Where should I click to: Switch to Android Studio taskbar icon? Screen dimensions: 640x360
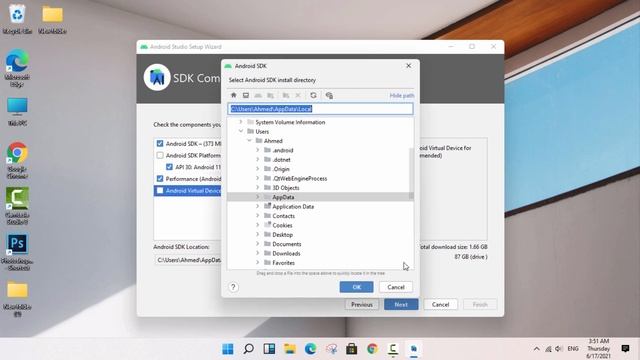[x=413, y=349]
